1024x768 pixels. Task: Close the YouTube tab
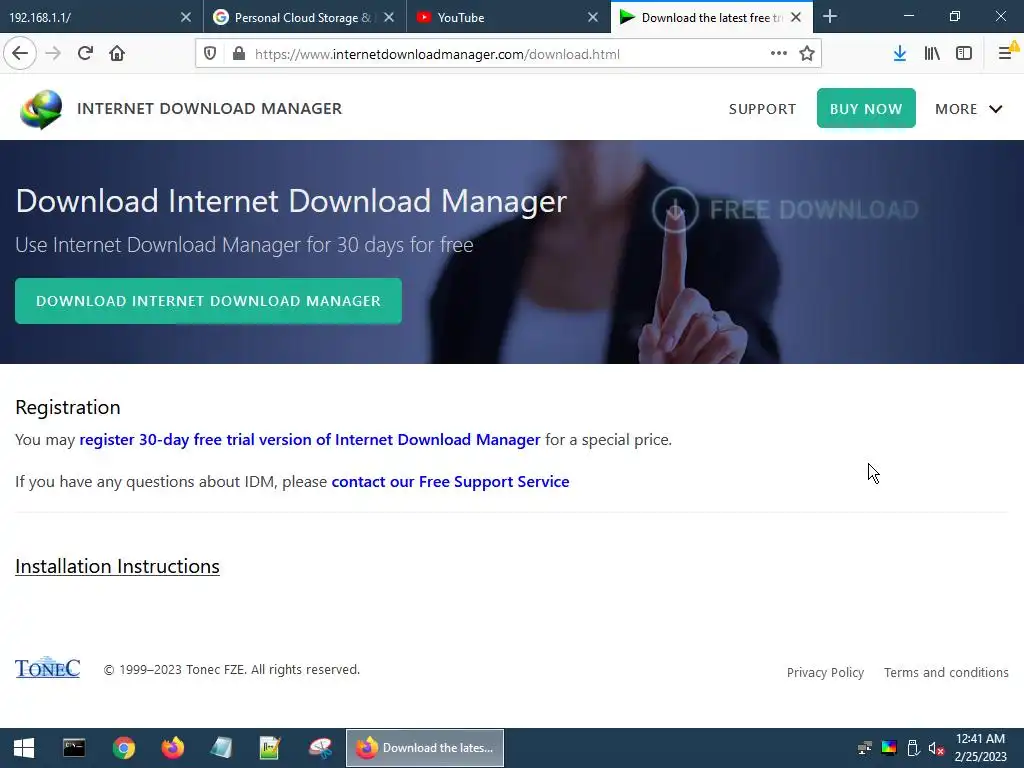(x=592, y=17)
